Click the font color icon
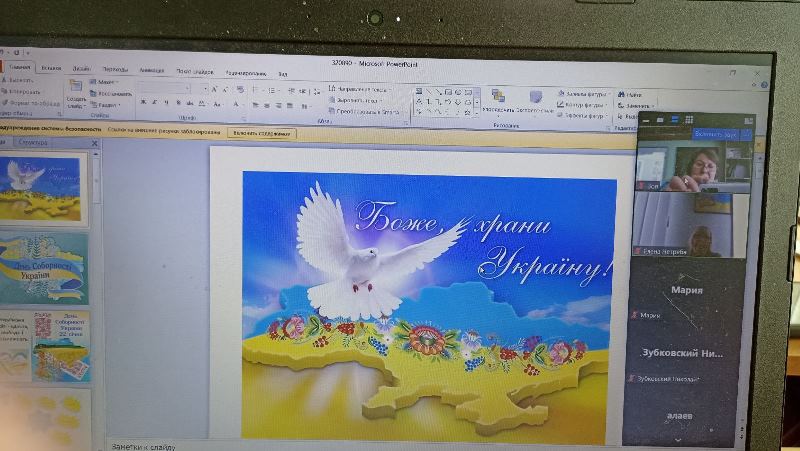 click(236, 105)
